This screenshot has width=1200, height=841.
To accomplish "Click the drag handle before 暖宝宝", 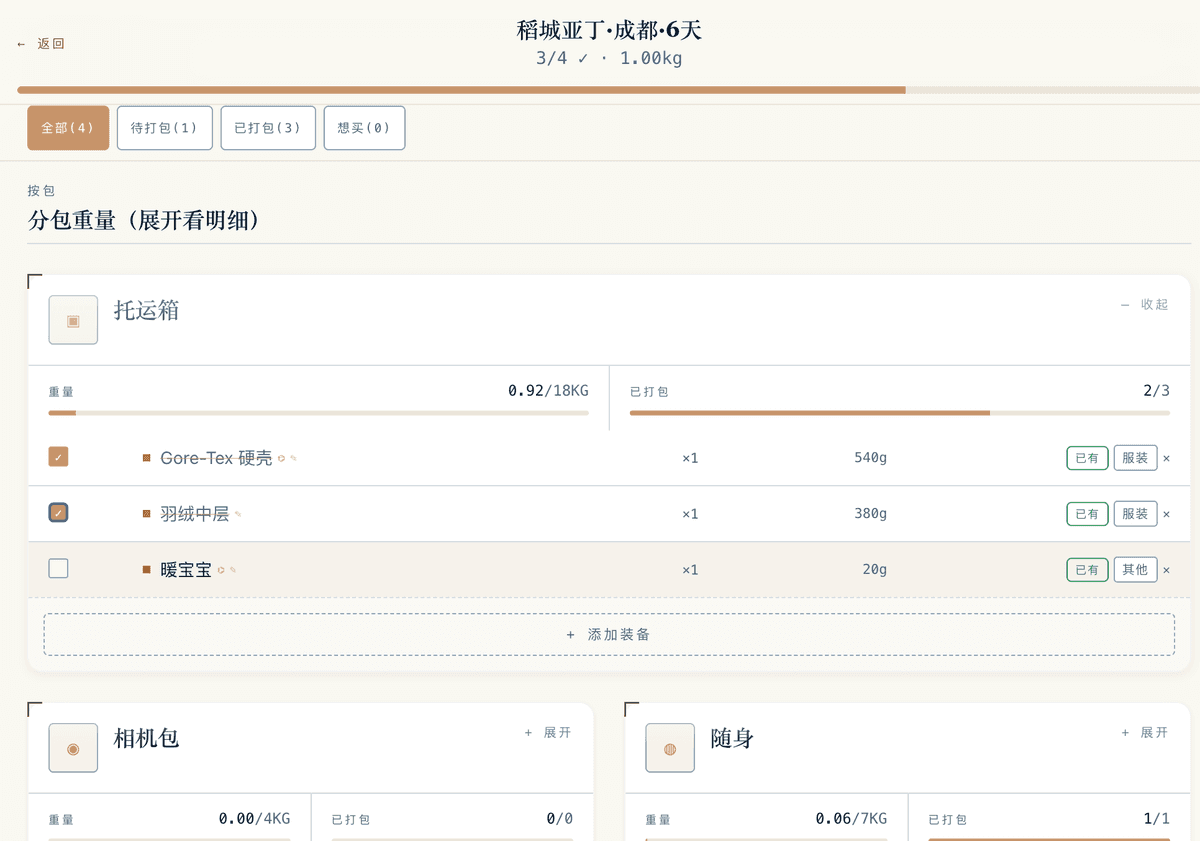I will click(146, 569).
